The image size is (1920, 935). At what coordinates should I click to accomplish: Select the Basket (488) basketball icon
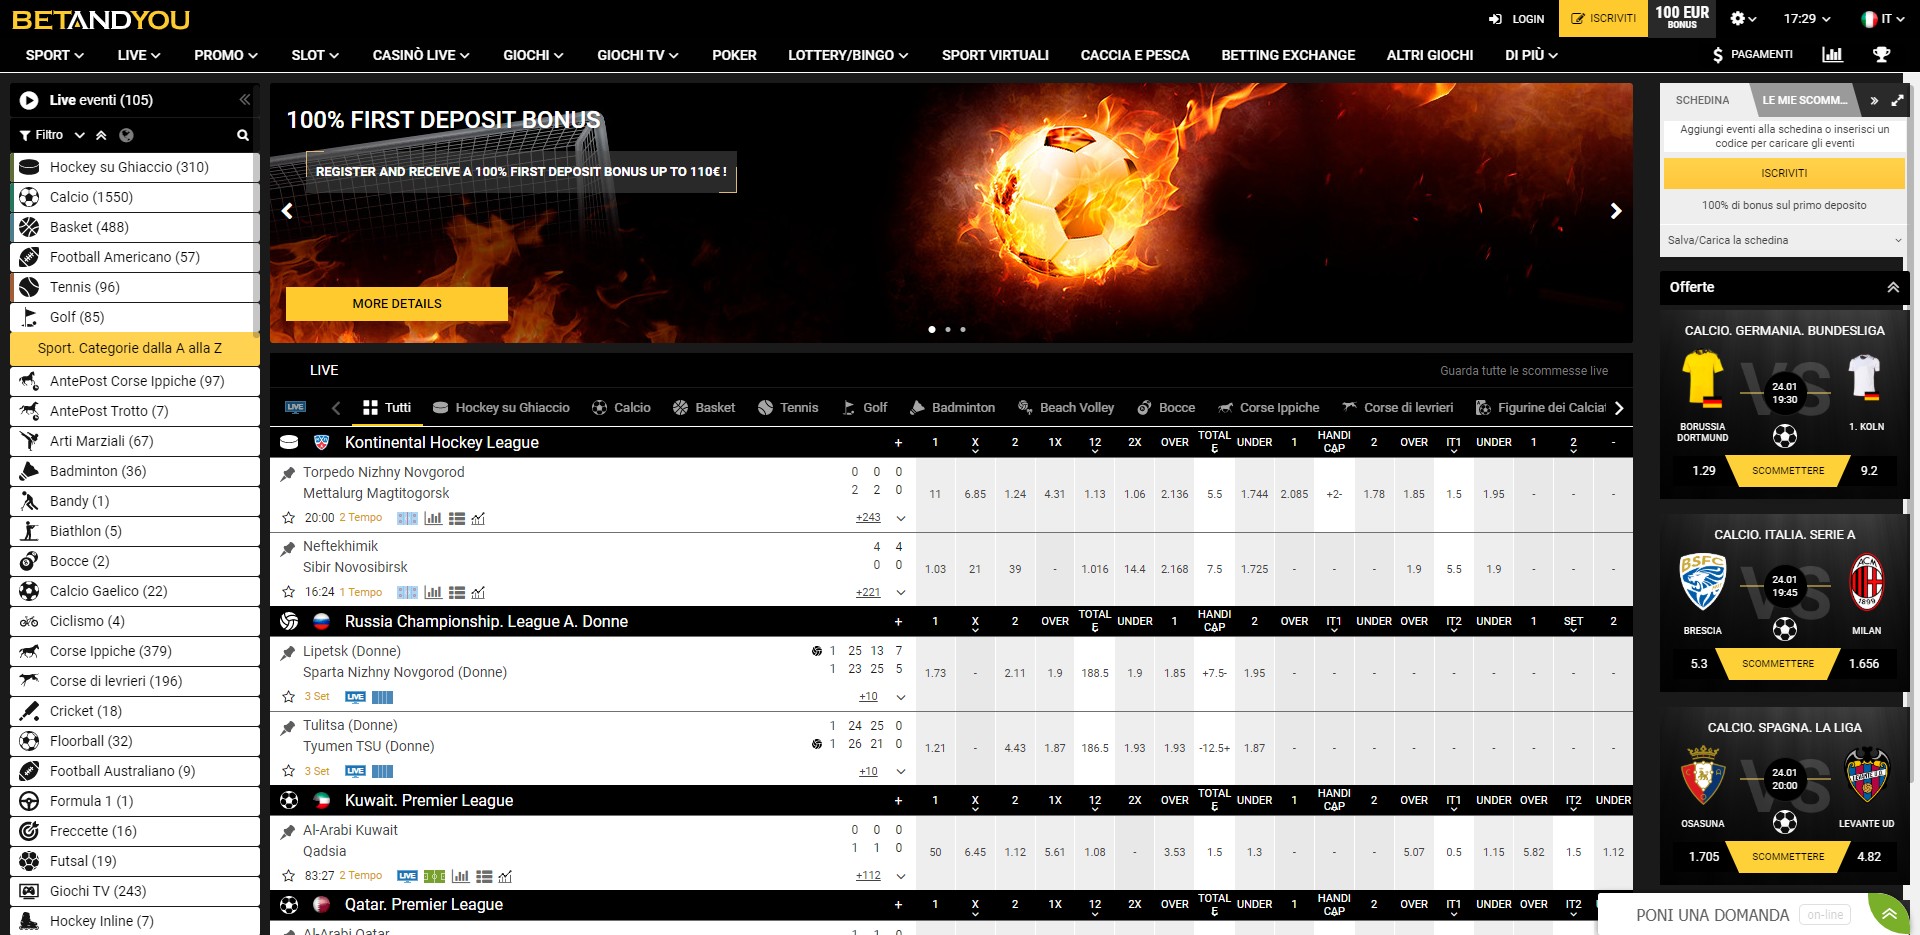[29, 227]
